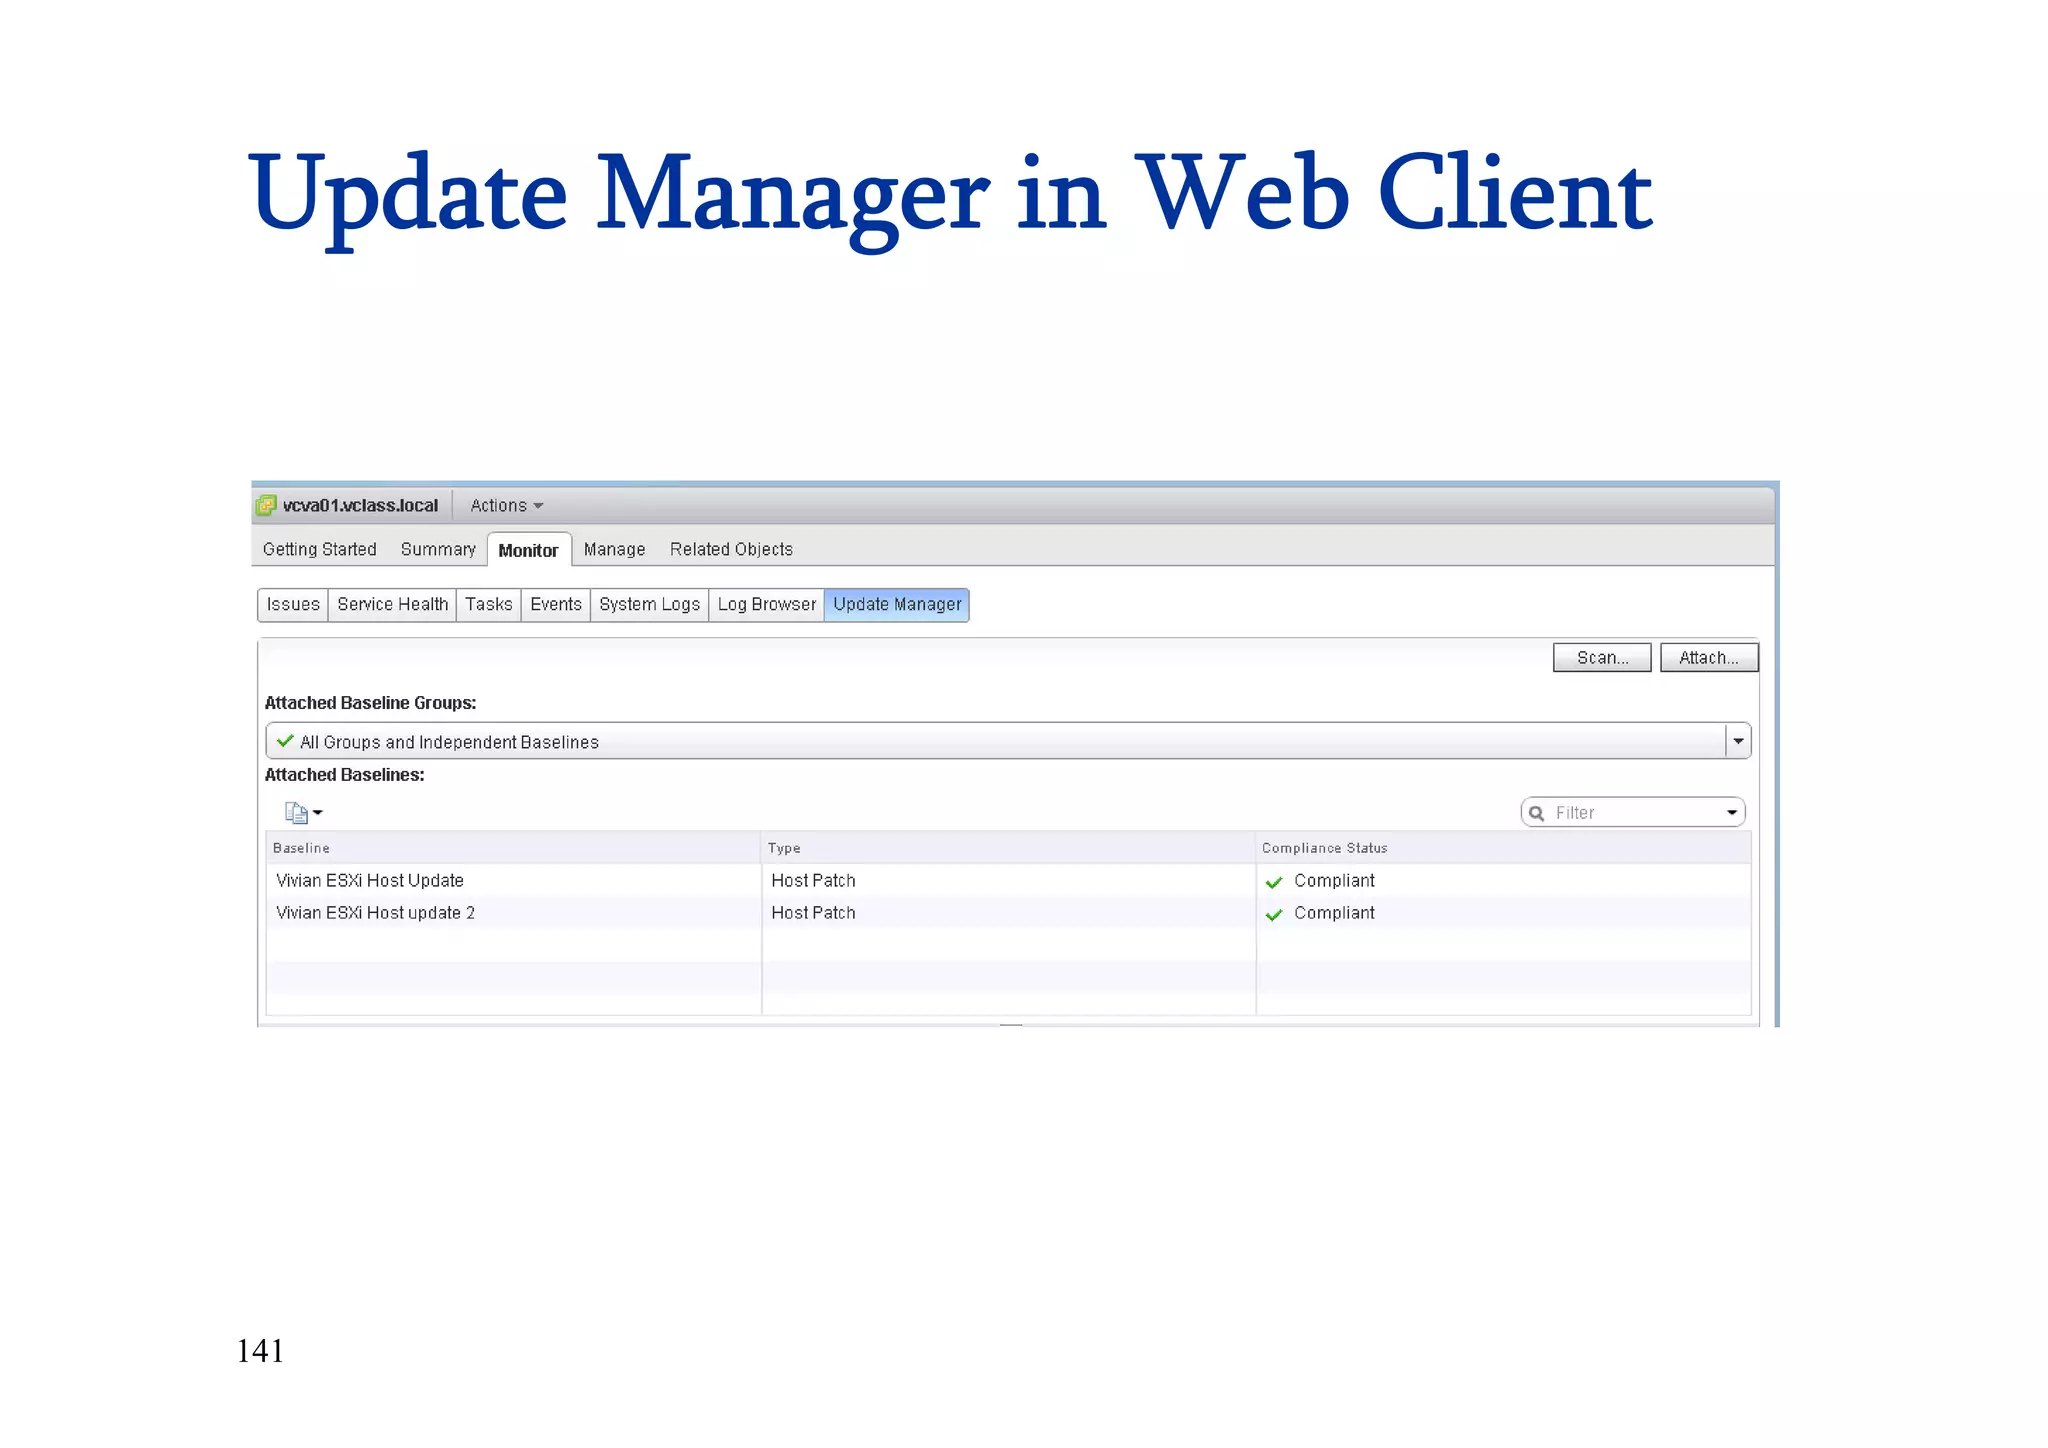
Task: Open the Events sub-tab
Action: point(555,605)
